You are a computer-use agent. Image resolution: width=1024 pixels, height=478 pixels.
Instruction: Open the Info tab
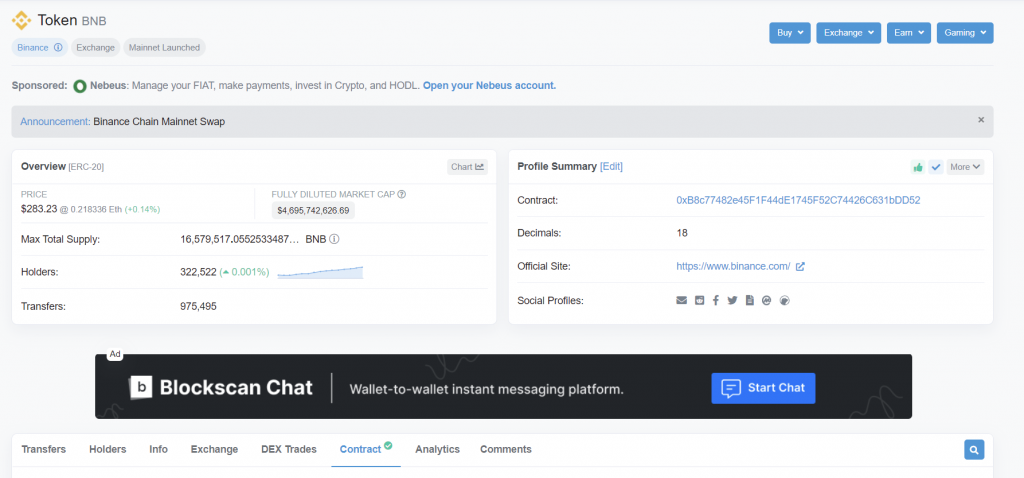158,449
